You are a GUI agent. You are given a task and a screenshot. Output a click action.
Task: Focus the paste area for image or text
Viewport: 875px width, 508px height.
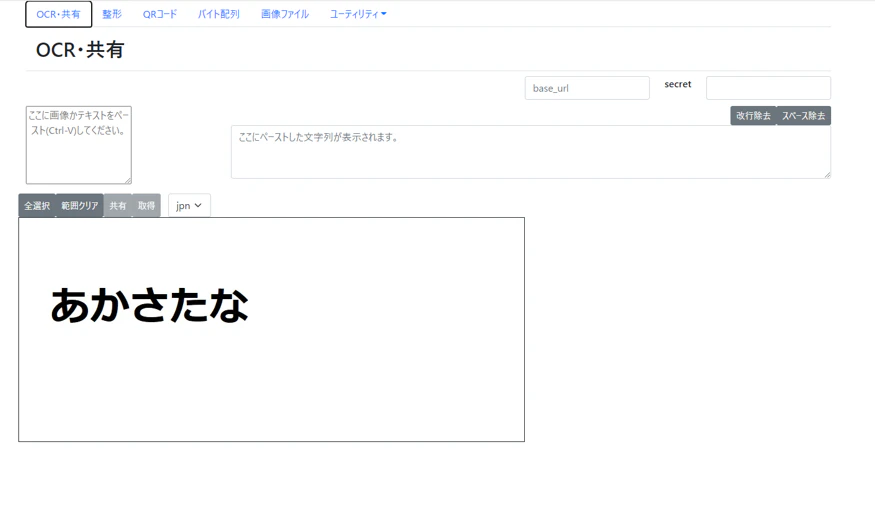(79, 145)
